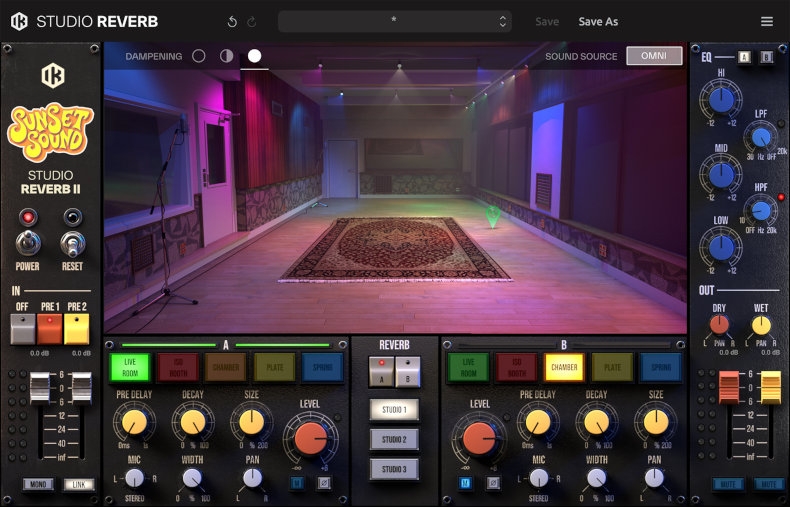Click the phase invert icon in section A

click(324, 483)
